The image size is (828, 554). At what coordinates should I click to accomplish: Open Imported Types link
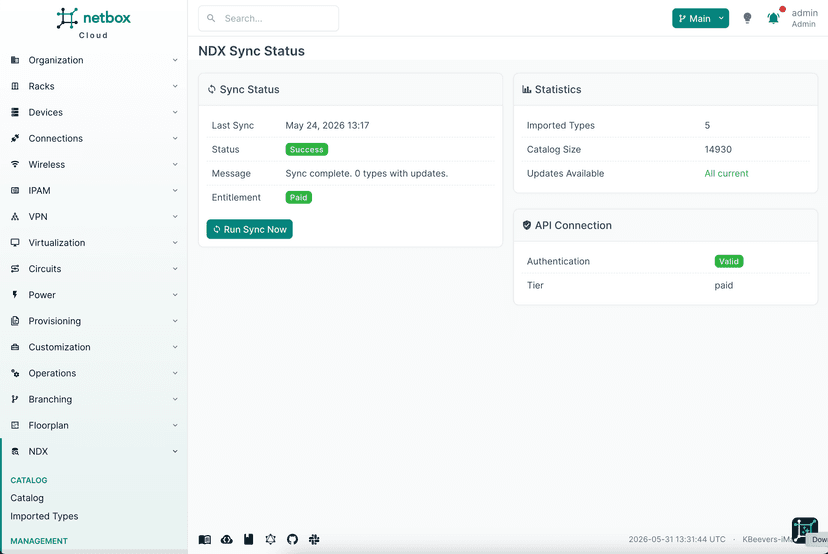(x=44, y=516)
